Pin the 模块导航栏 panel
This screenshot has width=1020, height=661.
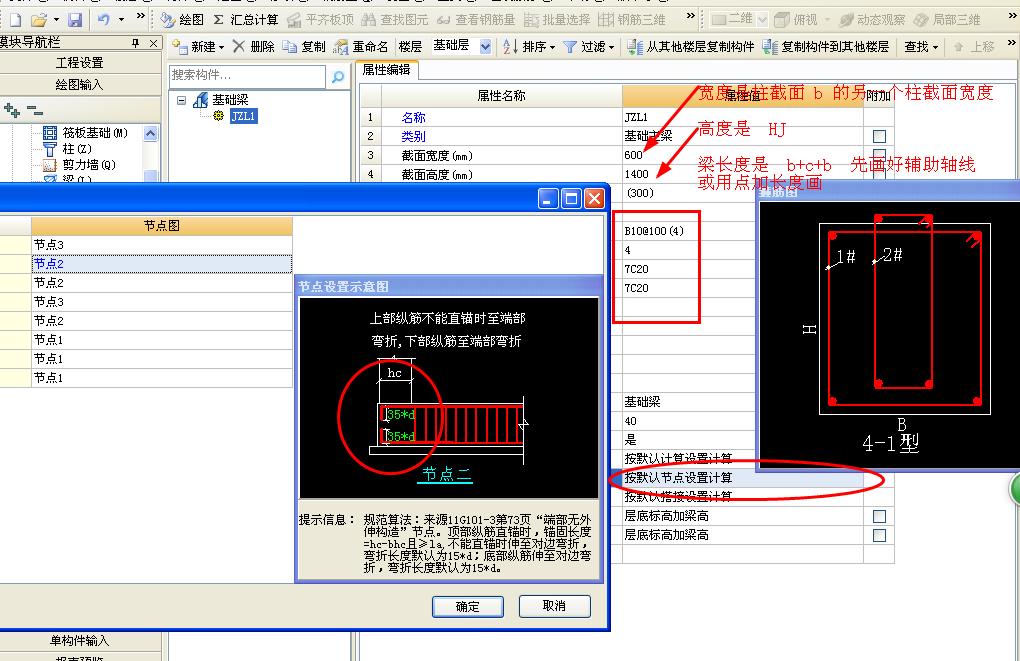coord(135,43)
